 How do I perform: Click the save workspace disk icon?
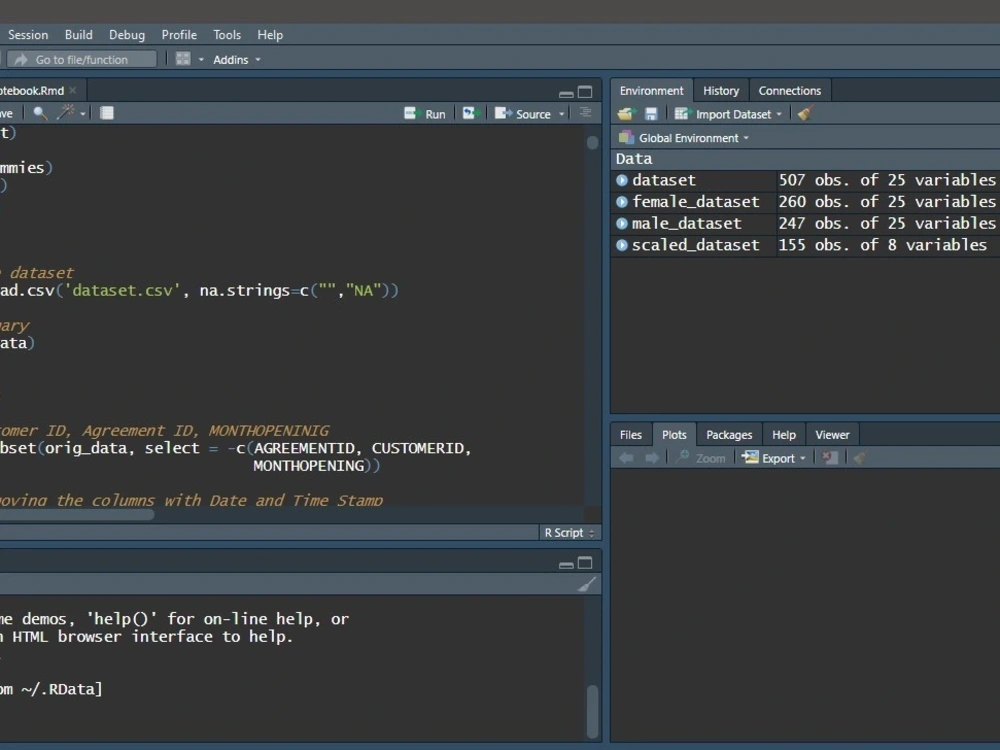point(651,114)
